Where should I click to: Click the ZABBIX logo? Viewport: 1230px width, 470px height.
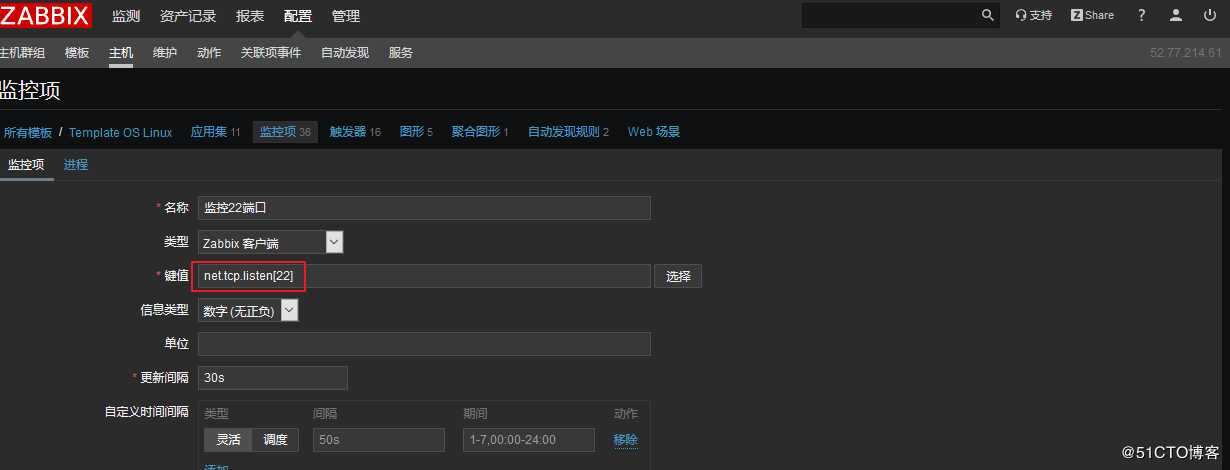(46, 15)
